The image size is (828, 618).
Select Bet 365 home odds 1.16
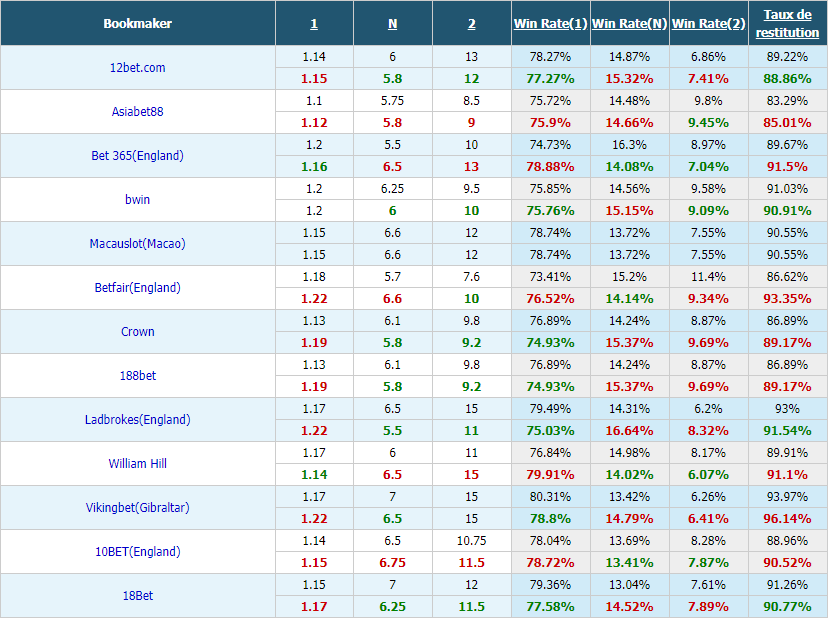coord(314,167)
